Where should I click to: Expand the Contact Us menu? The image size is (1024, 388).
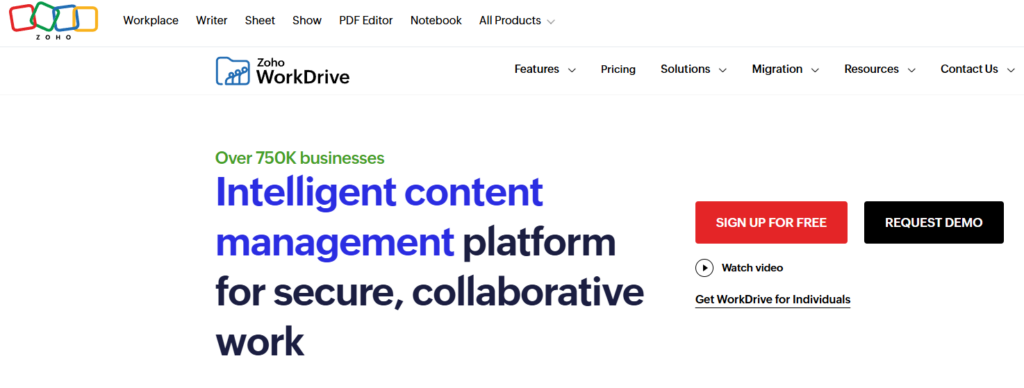pos(978,69)
